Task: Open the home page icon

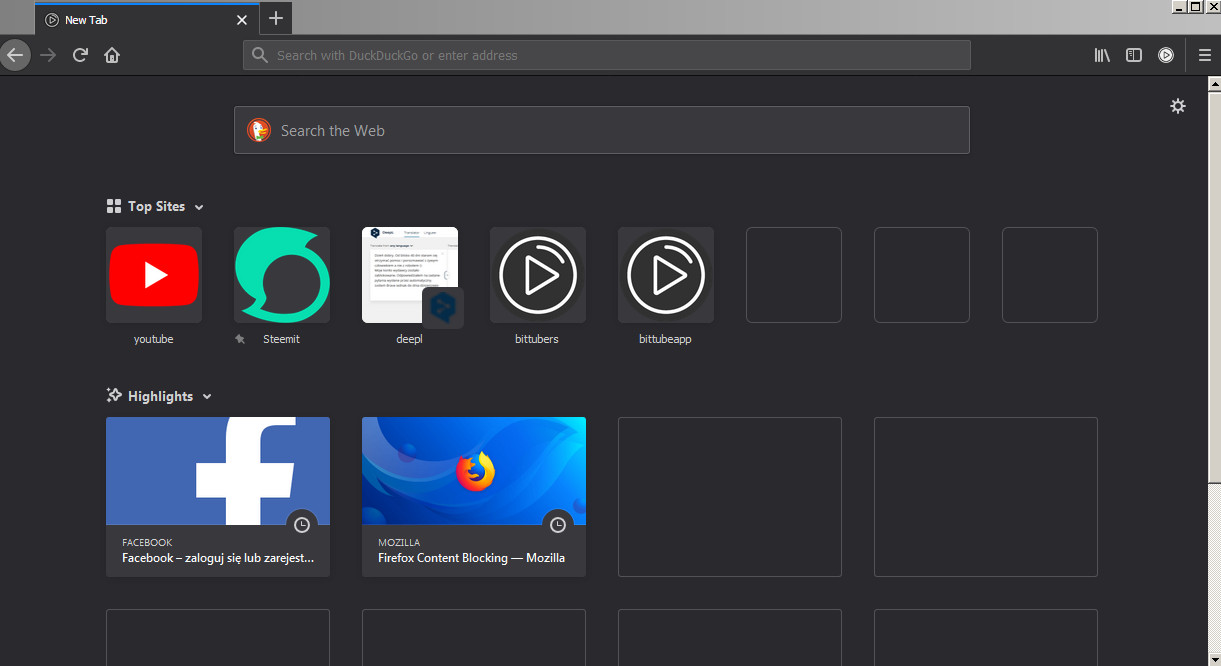Action: click(112, 55)
